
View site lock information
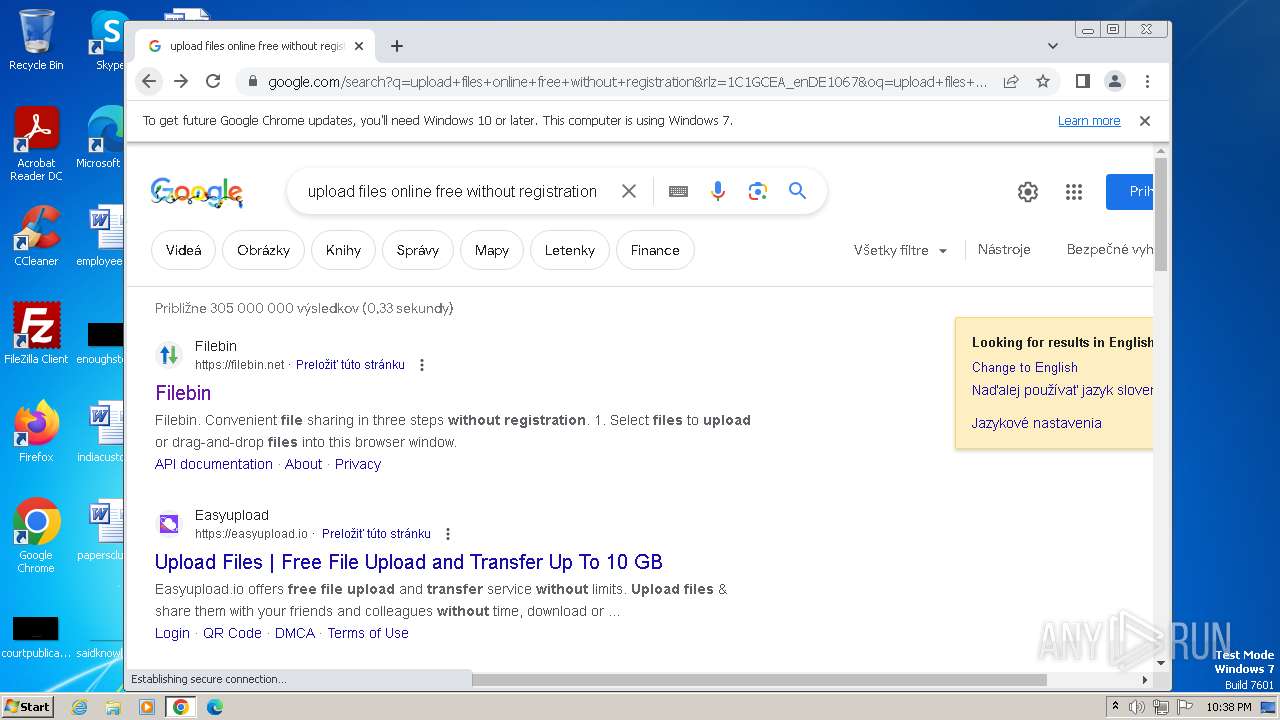coord(253,82)
